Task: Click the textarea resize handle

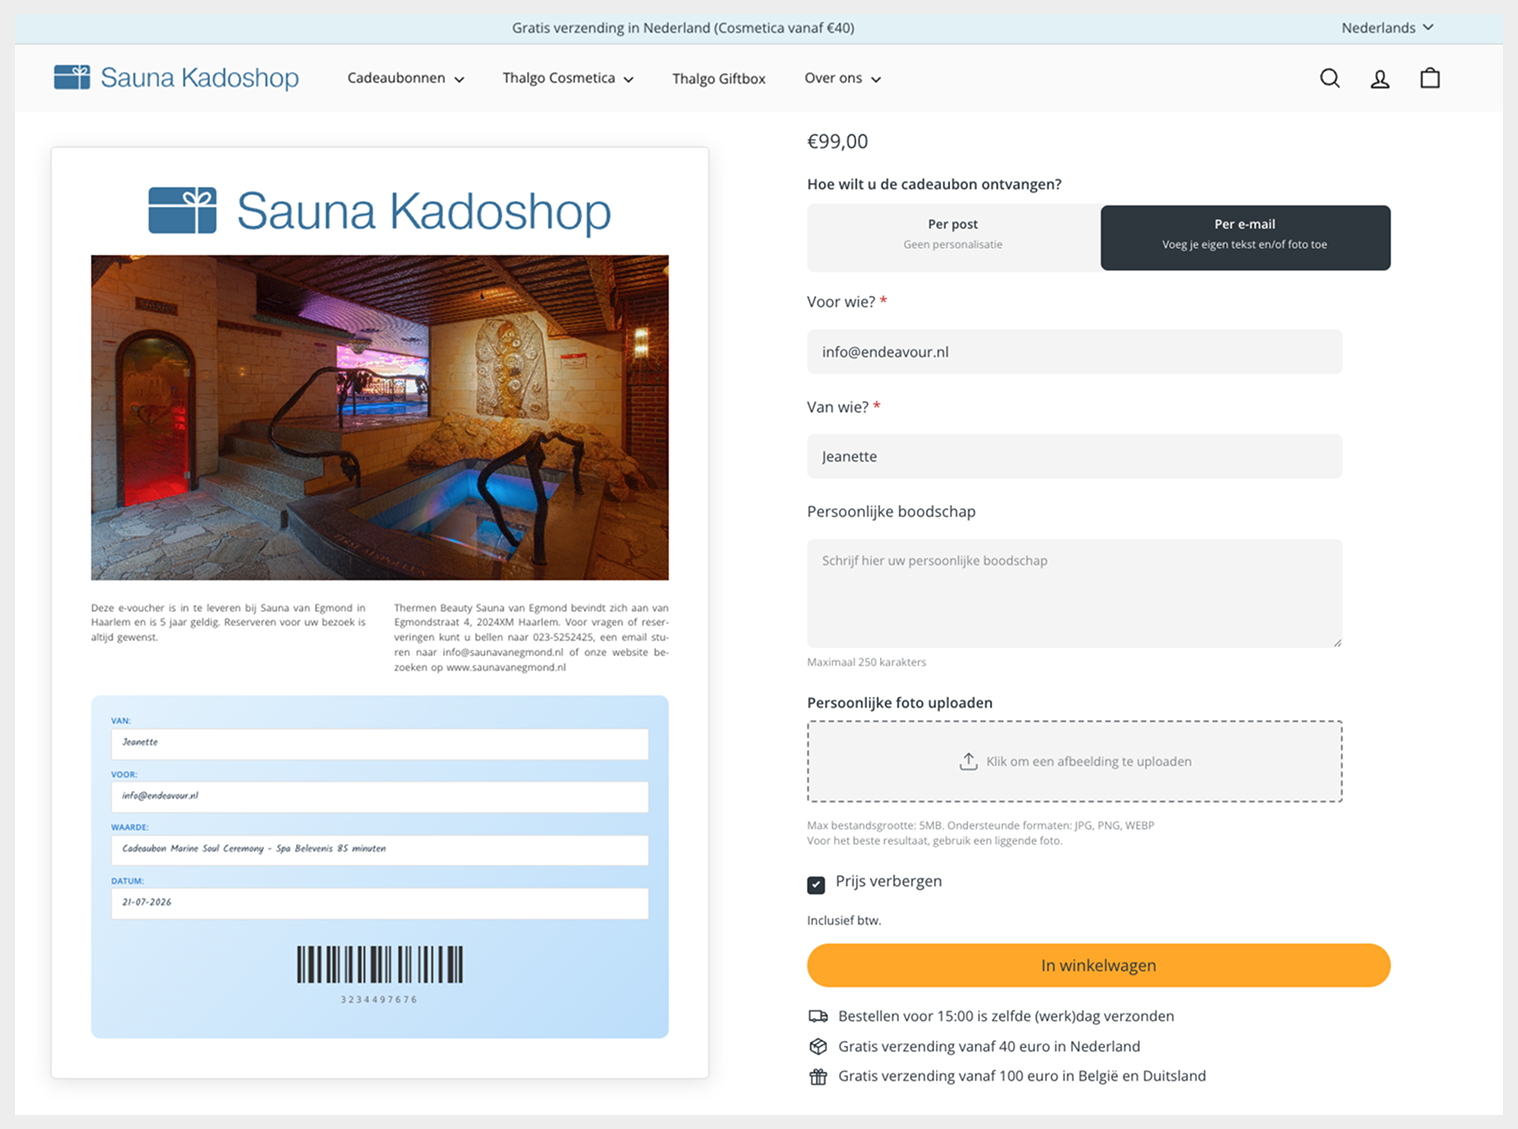Action: point(1337,642)
